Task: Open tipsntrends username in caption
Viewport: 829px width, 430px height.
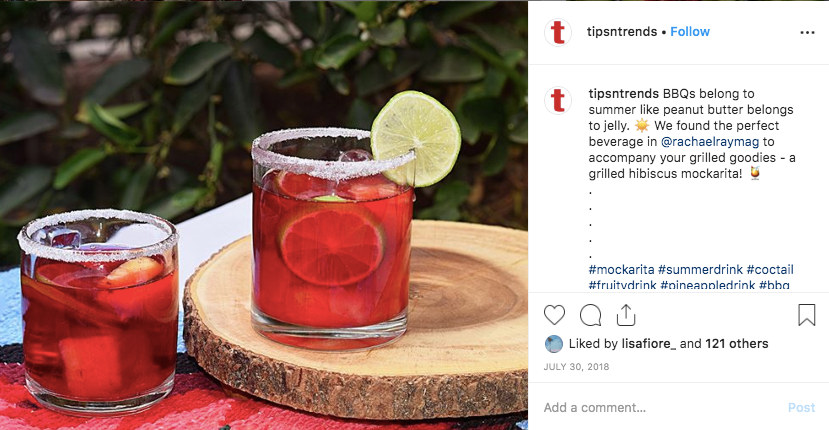Action: pos(623,94)
